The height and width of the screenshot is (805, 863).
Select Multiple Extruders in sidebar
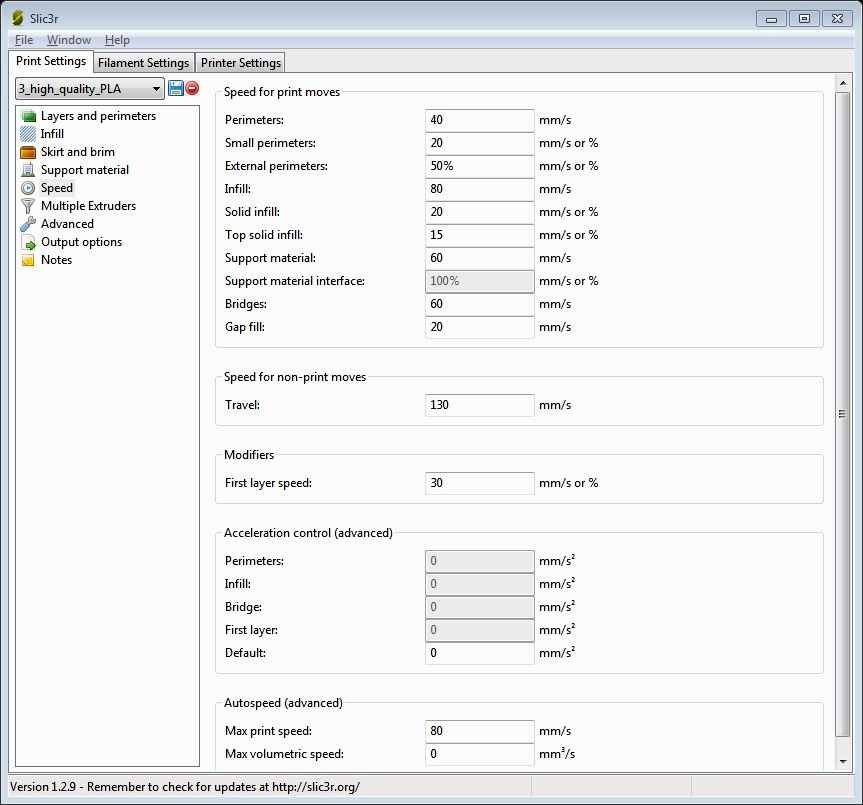tap(88, 206)
